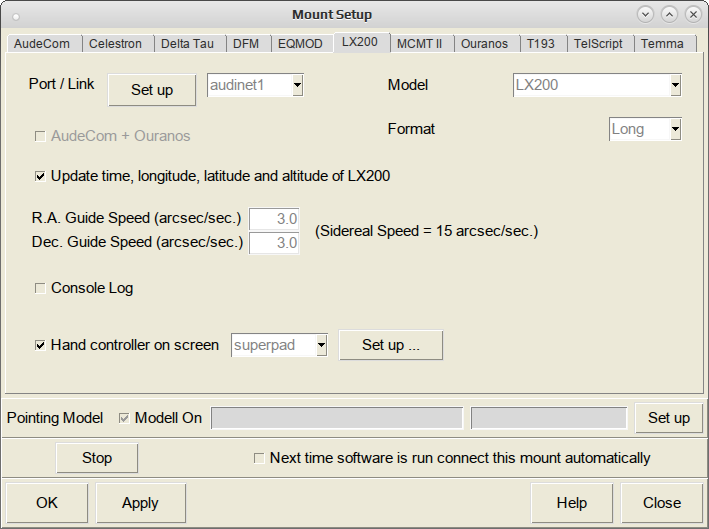Viewport: 709px width, 529px height.
Task: Click the window menu dot icon
Action: (16, 17)
